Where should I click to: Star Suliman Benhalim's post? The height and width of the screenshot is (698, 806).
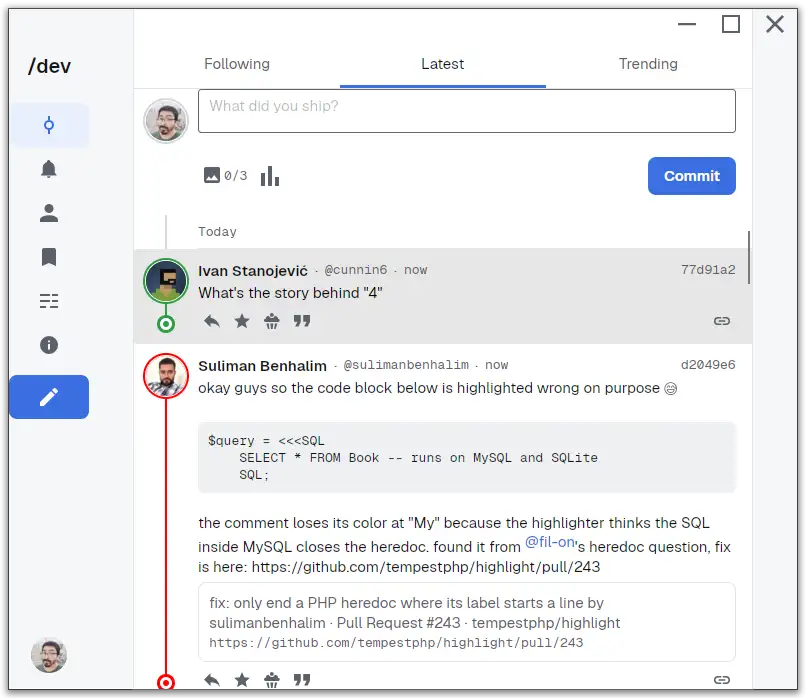point(242,681)
